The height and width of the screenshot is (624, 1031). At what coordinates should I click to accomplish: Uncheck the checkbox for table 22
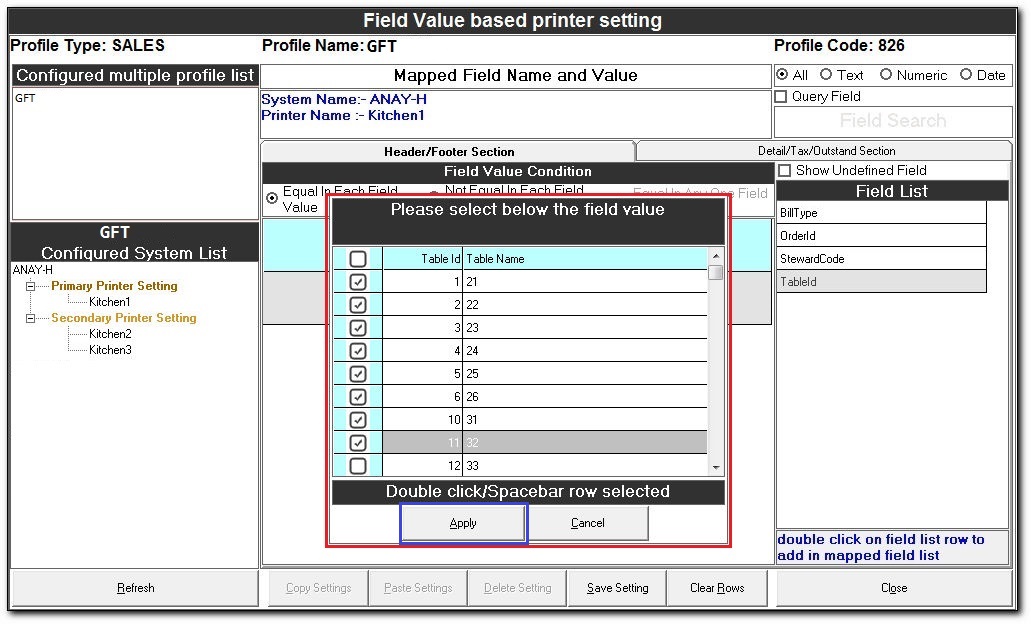358,305
